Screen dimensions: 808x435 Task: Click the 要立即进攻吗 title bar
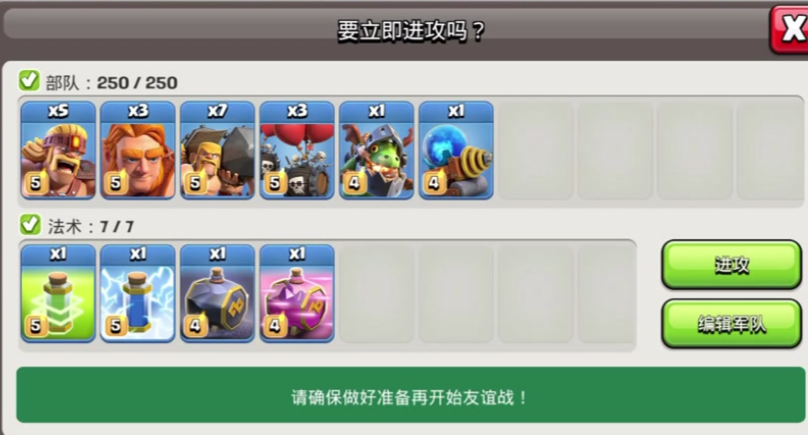click(x=411, y=31)
